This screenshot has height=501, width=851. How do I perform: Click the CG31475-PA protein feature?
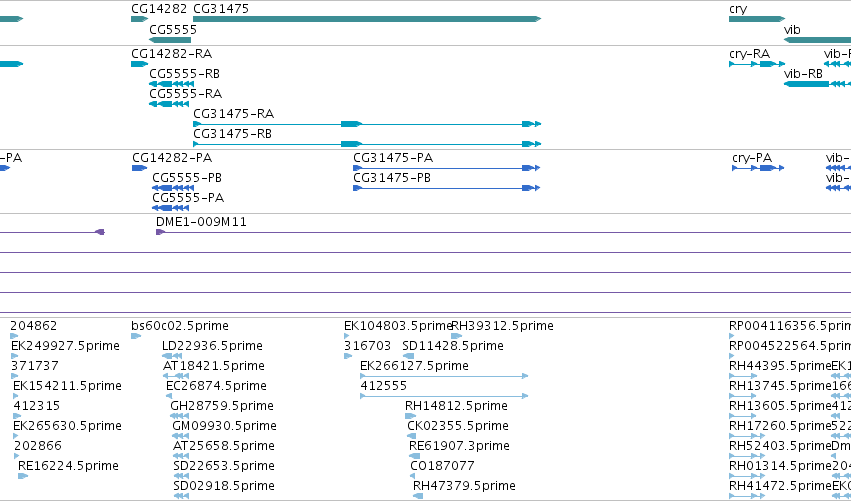pyautogui.click(x=447, y=168)
